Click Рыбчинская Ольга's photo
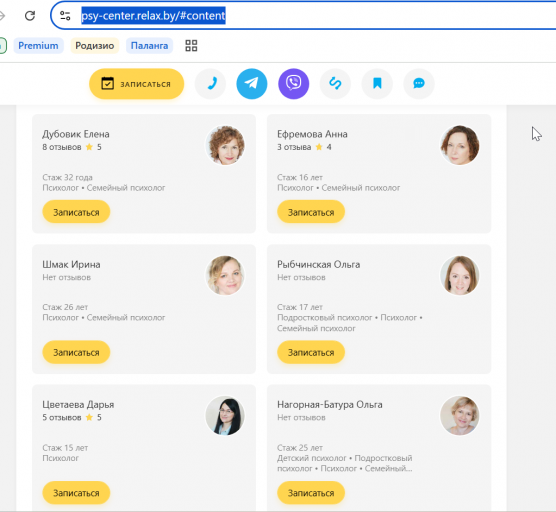Image resolution: width=556 pixels, height=512 pixels. click(460, 276)
